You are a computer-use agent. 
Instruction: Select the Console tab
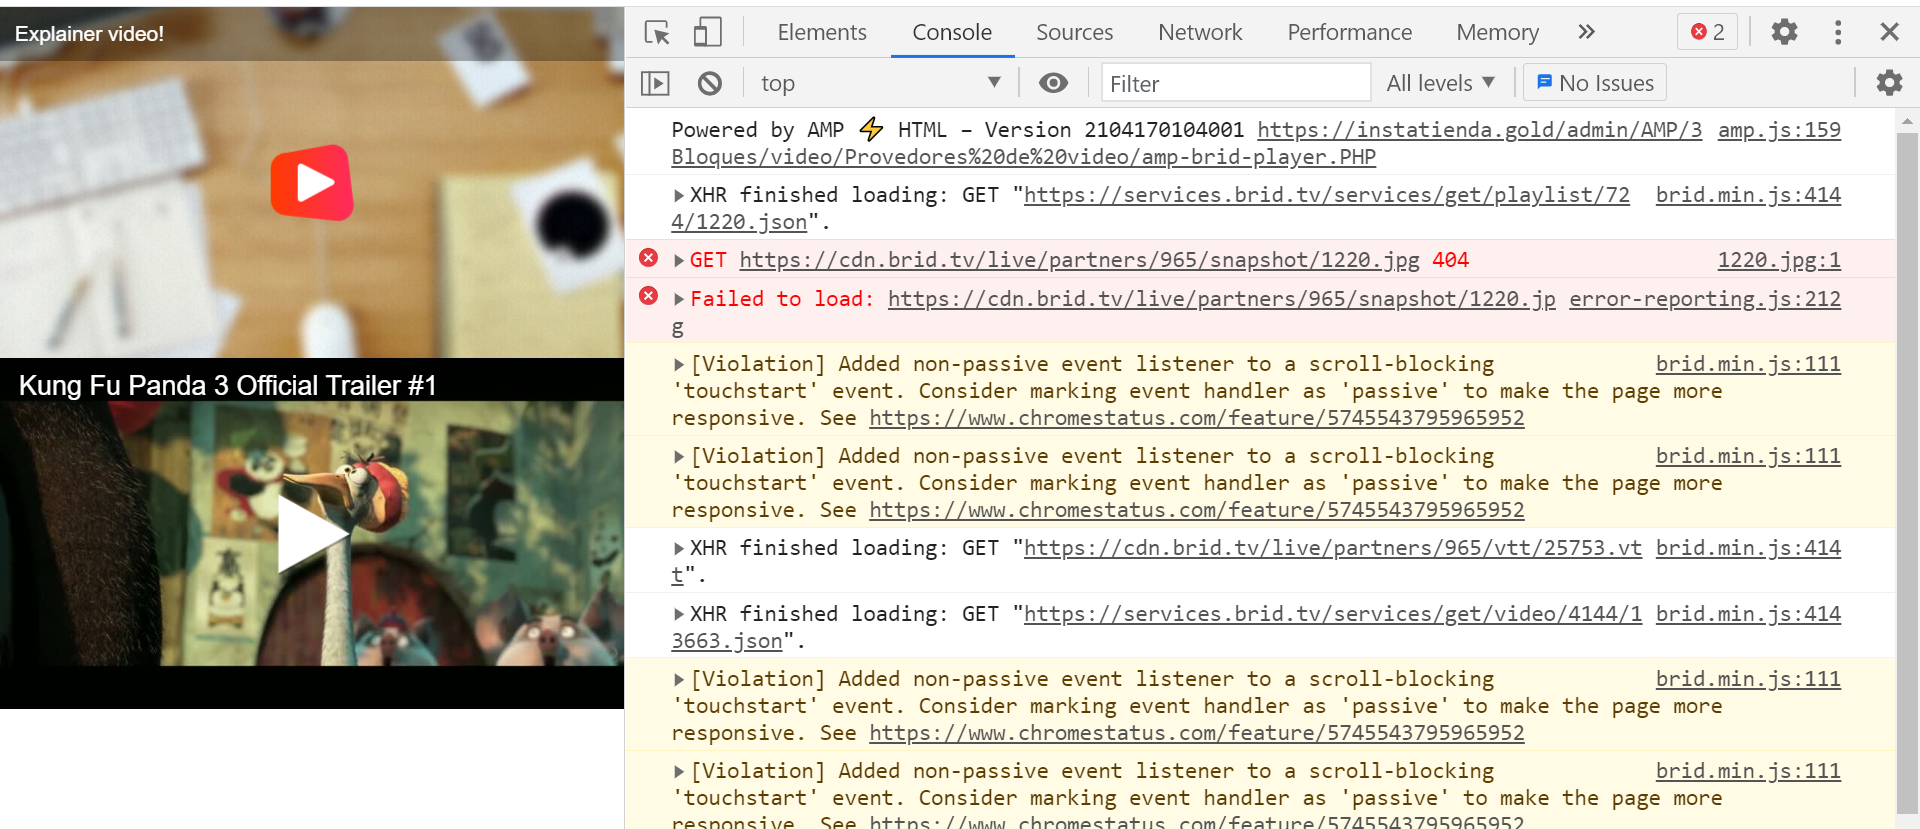pyautogui.click(x=952, y=32)
